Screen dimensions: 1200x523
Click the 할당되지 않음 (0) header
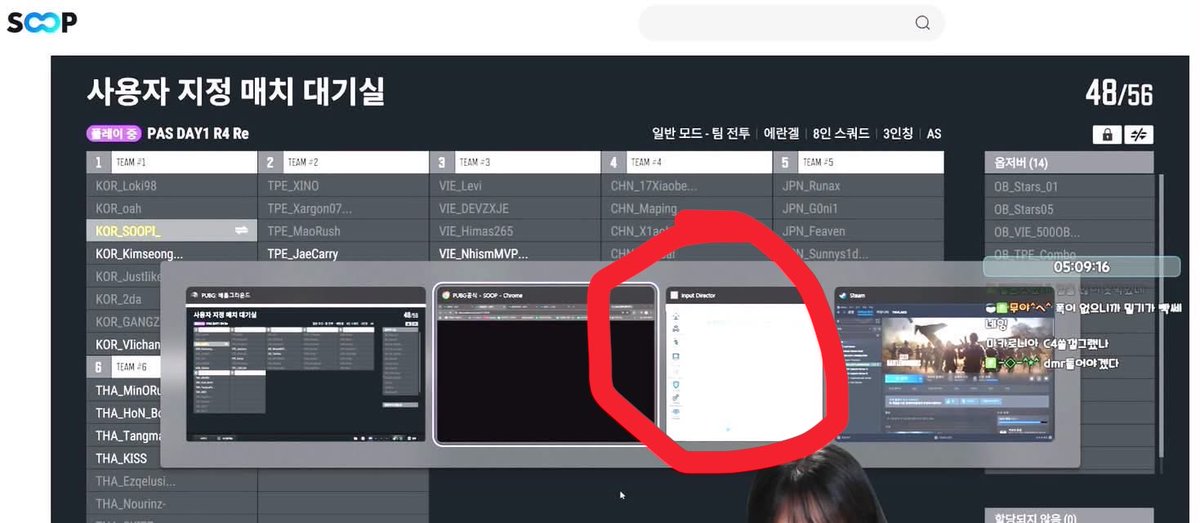(x=1068, y=517)
